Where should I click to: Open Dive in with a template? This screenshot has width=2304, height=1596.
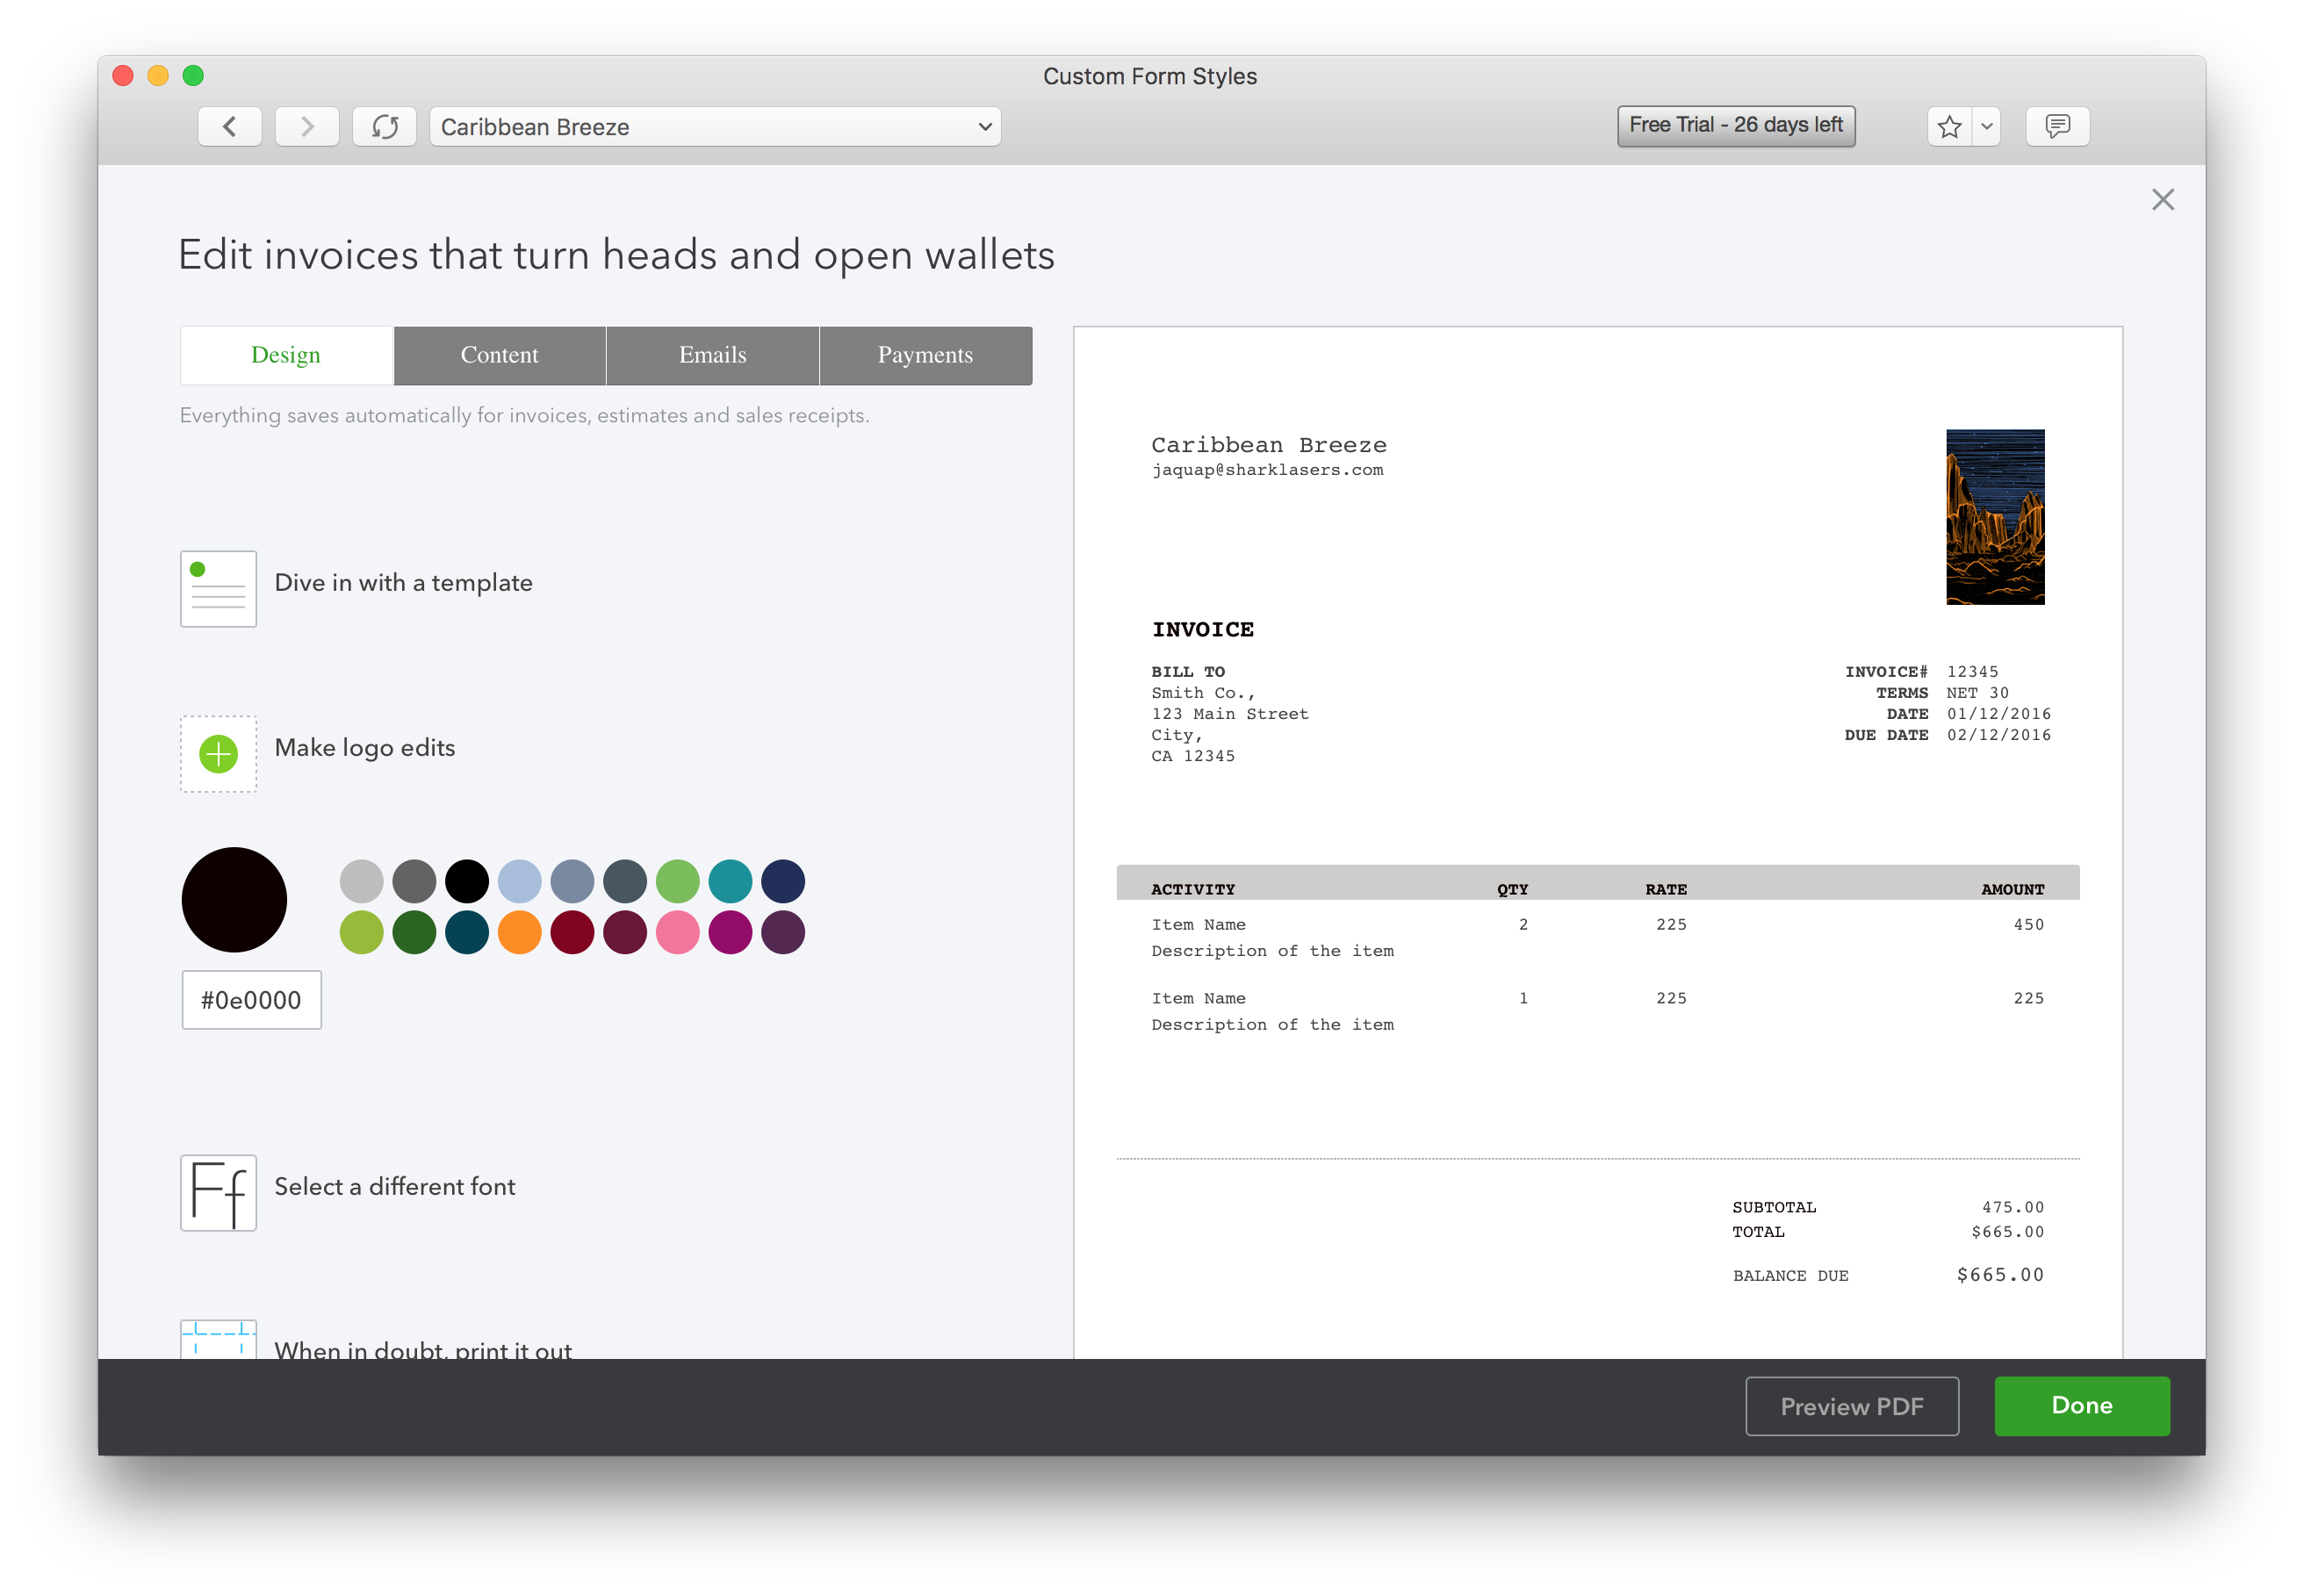403,583
